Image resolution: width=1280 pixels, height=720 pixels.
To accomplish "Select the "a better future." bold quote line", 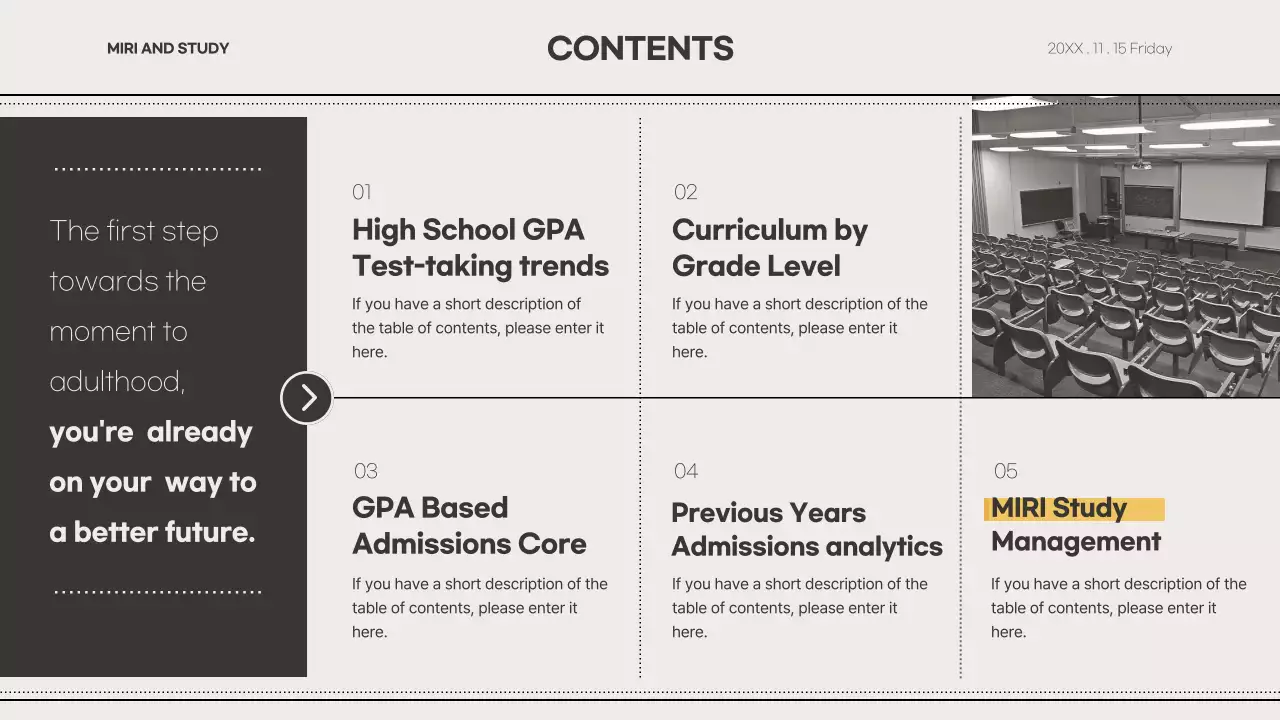I will pyautogui.click(x=152, y=532).
